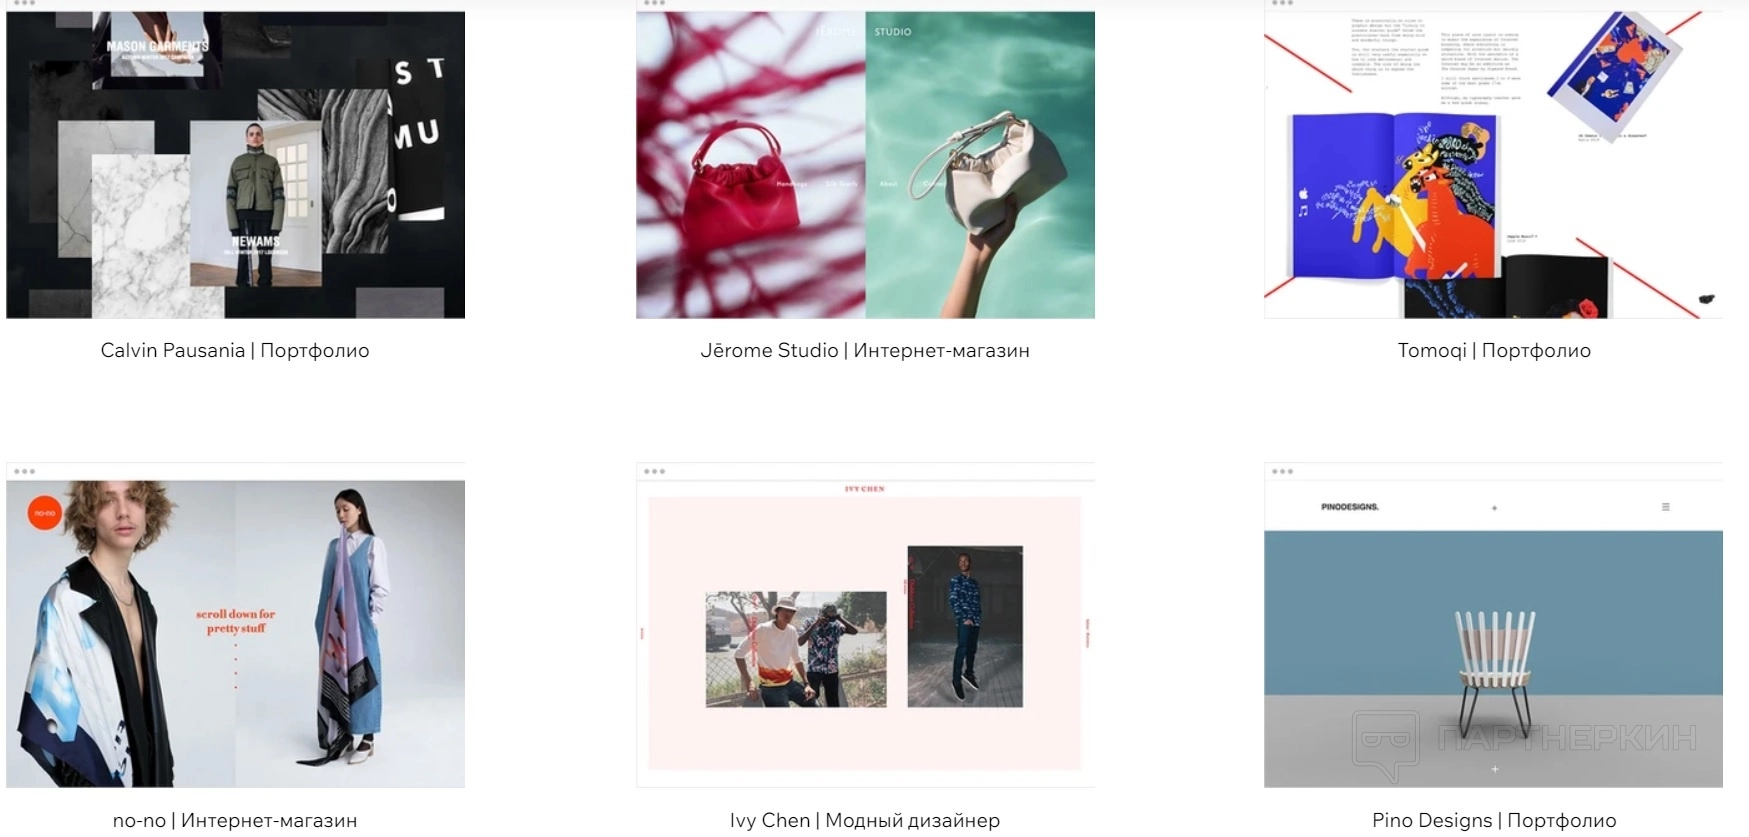Open the Ivy Chen pink site thumbnail
The width and height of the screenshot is (1749, 837).
[865, 633]
